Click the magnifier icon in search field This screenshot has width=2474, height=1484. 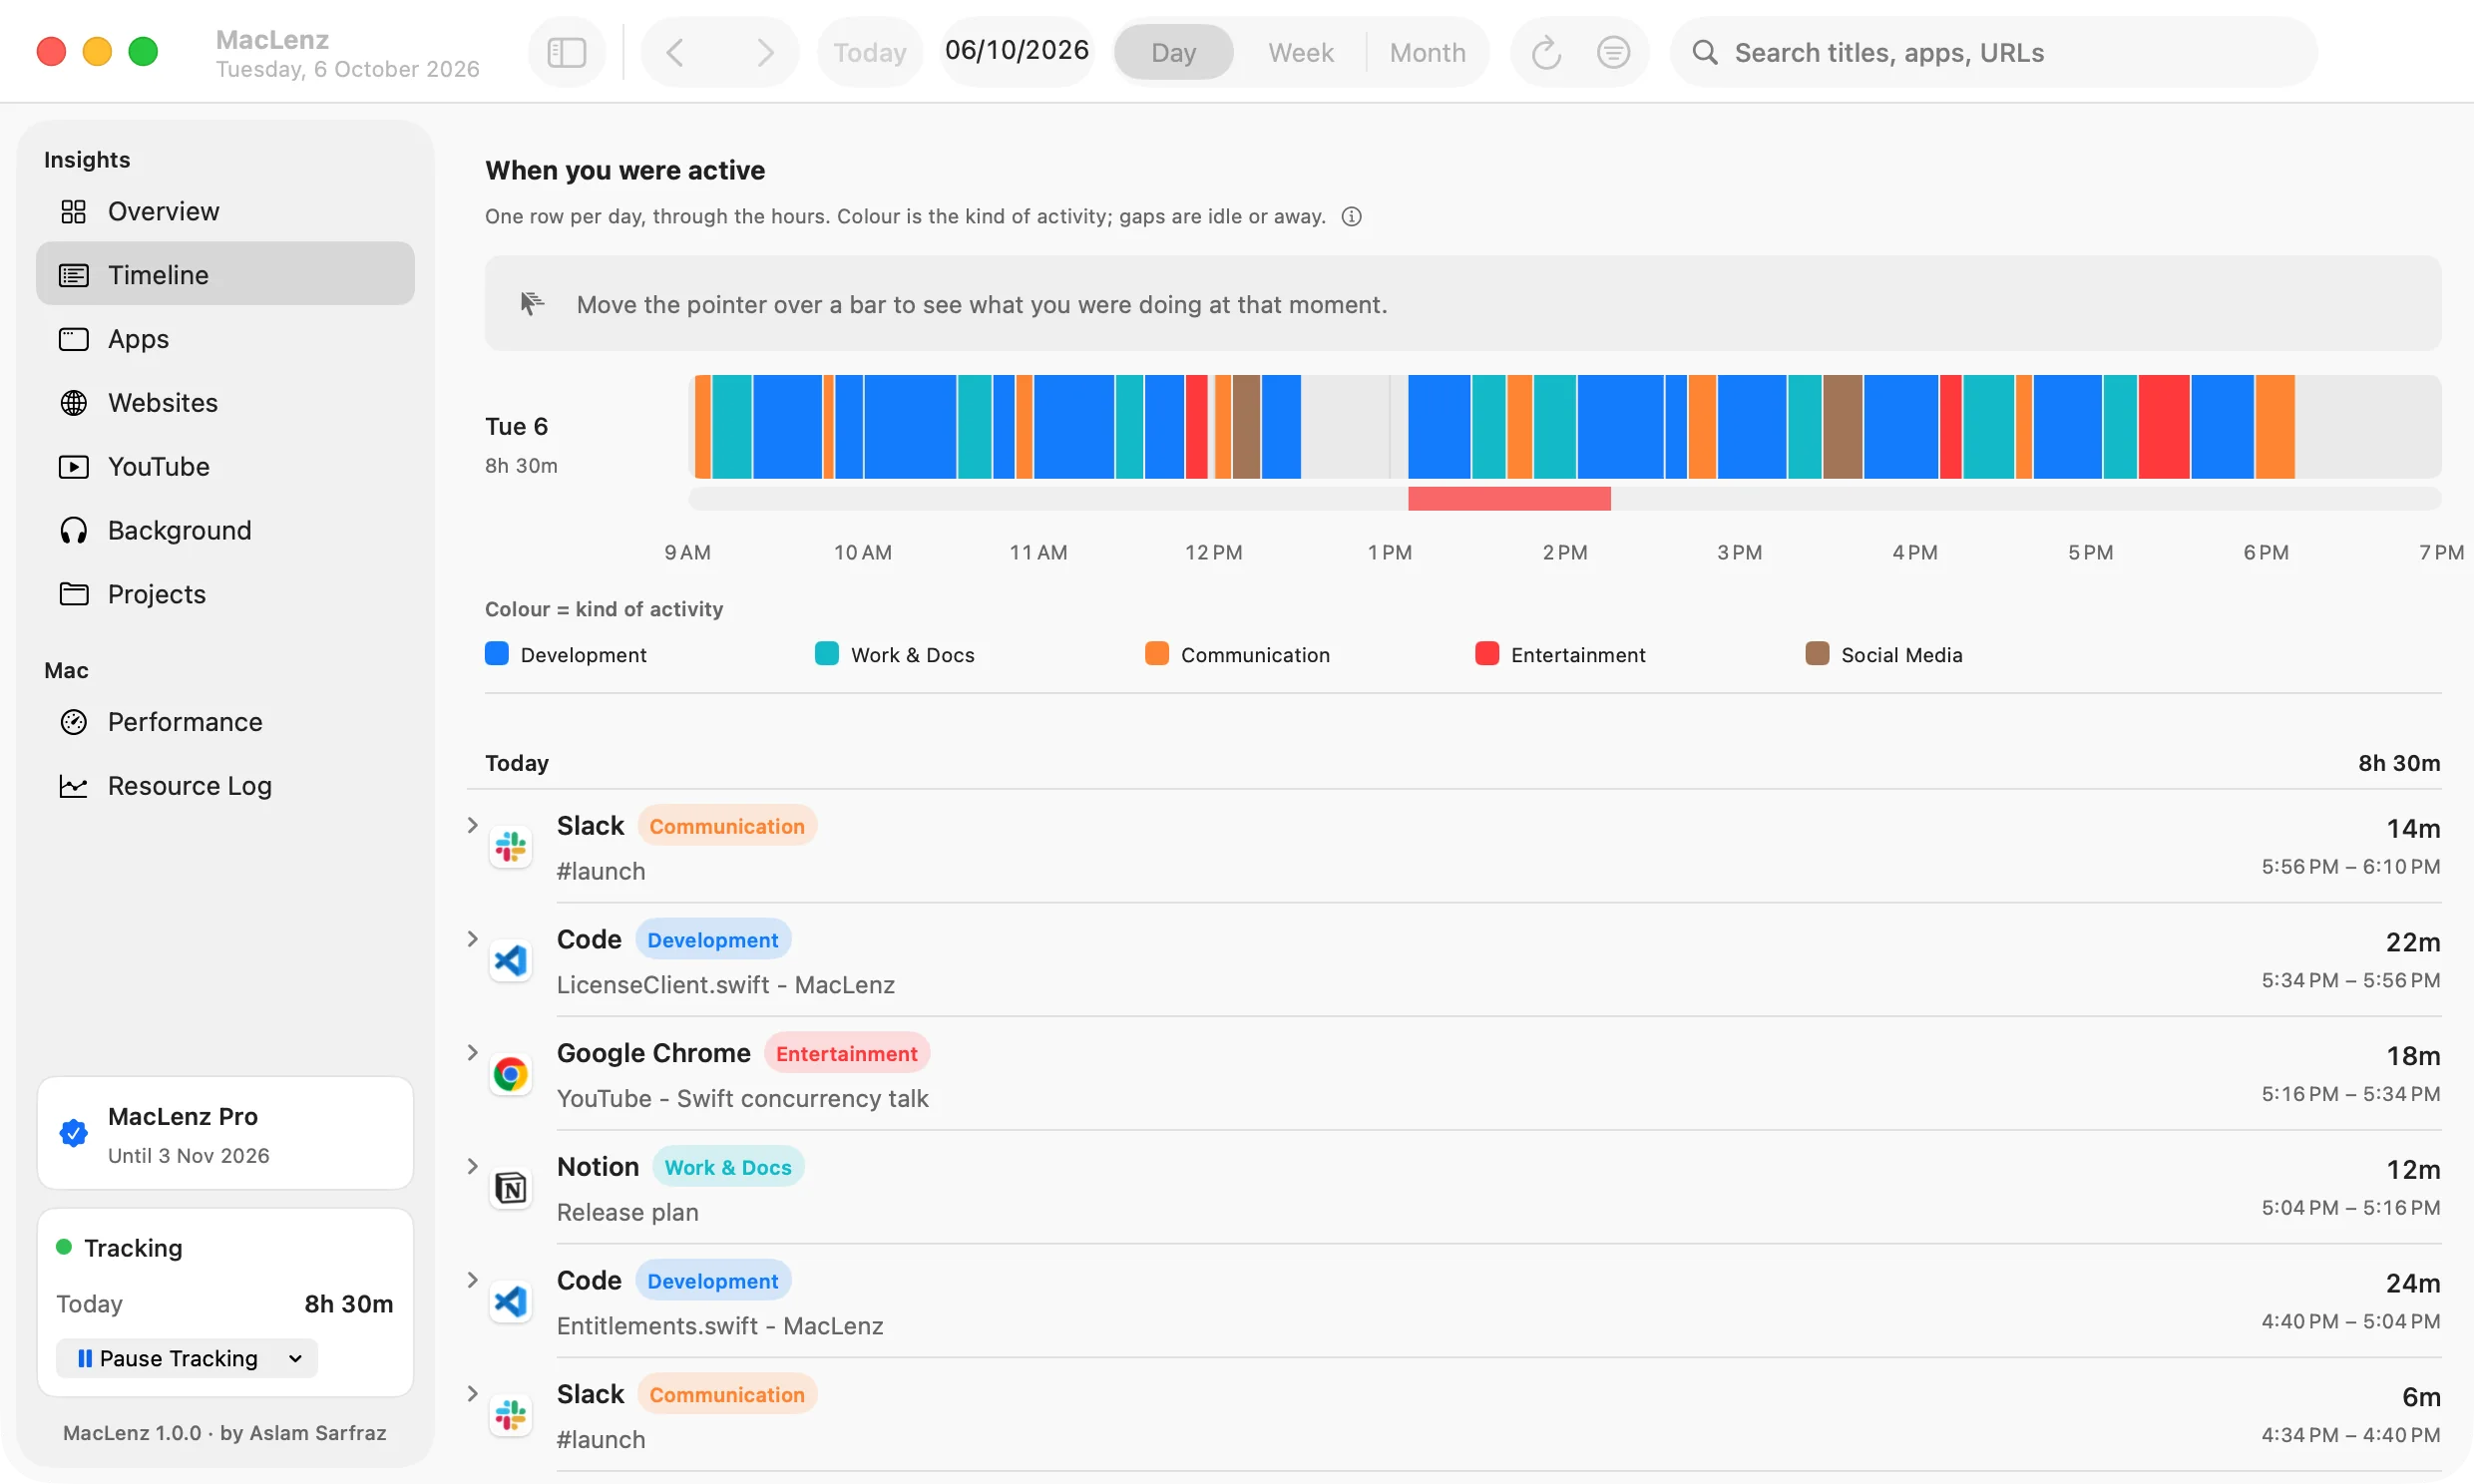1704,52
